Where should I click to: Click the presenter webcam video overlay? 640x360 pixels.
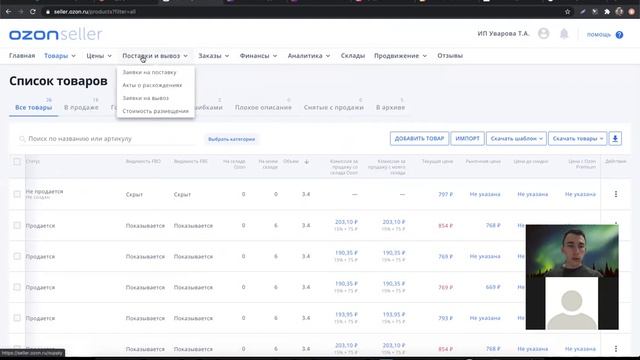pyautogui.click(x=572, y=251)
